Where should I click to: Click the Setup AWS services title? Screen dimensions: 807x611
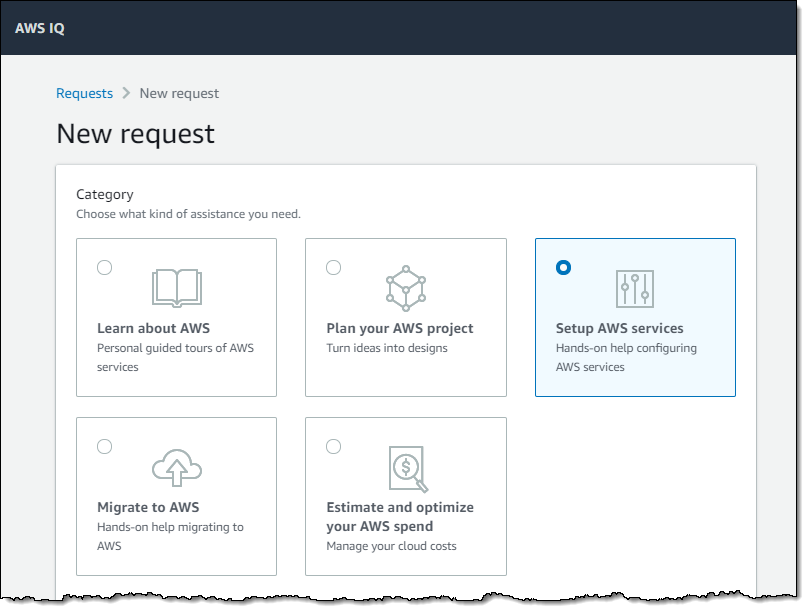[620, 328]
